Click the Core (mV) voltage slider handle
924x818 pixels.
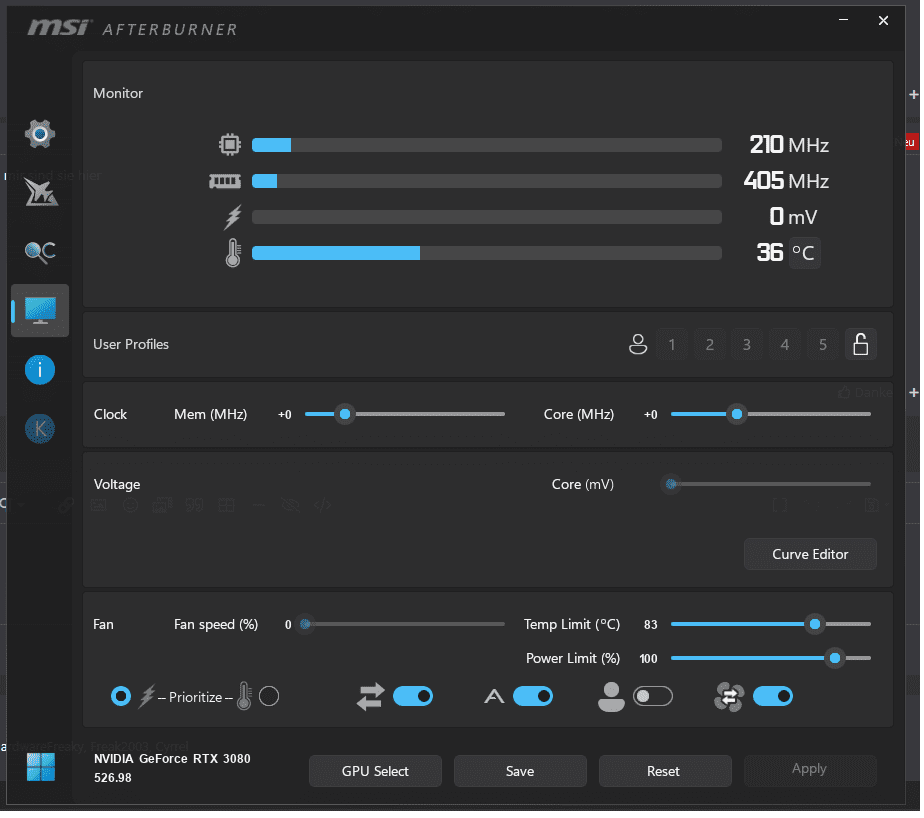[672, 486]
